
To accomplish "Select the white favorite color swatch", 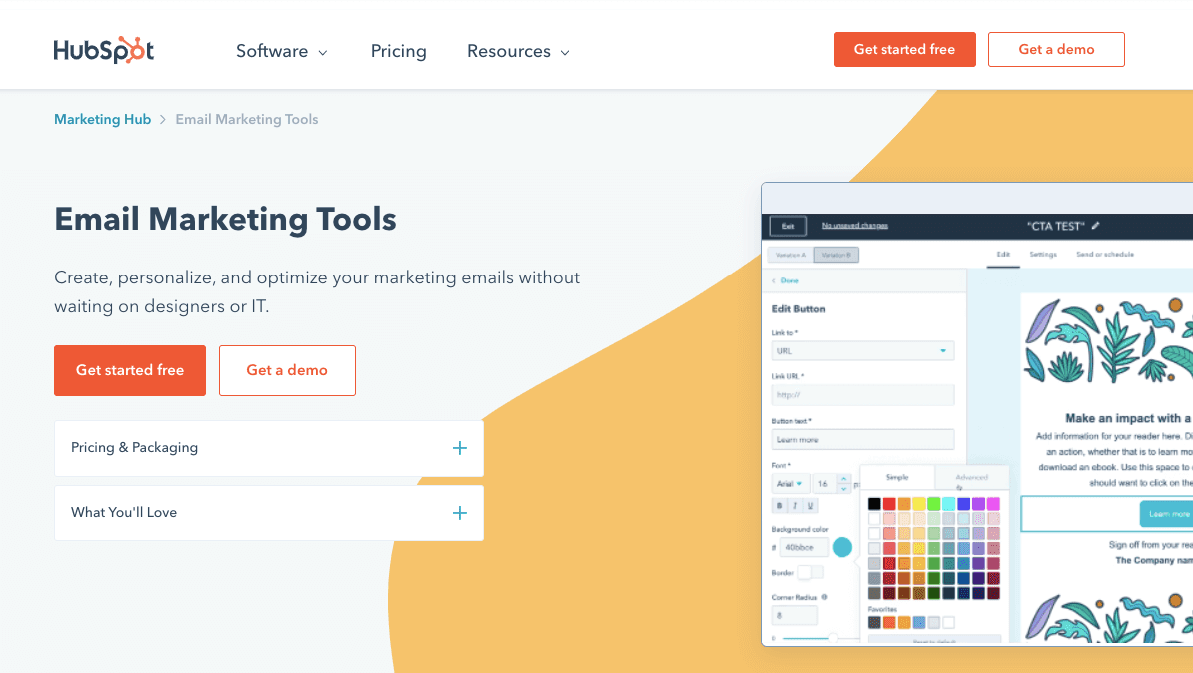I will point(948,623).
